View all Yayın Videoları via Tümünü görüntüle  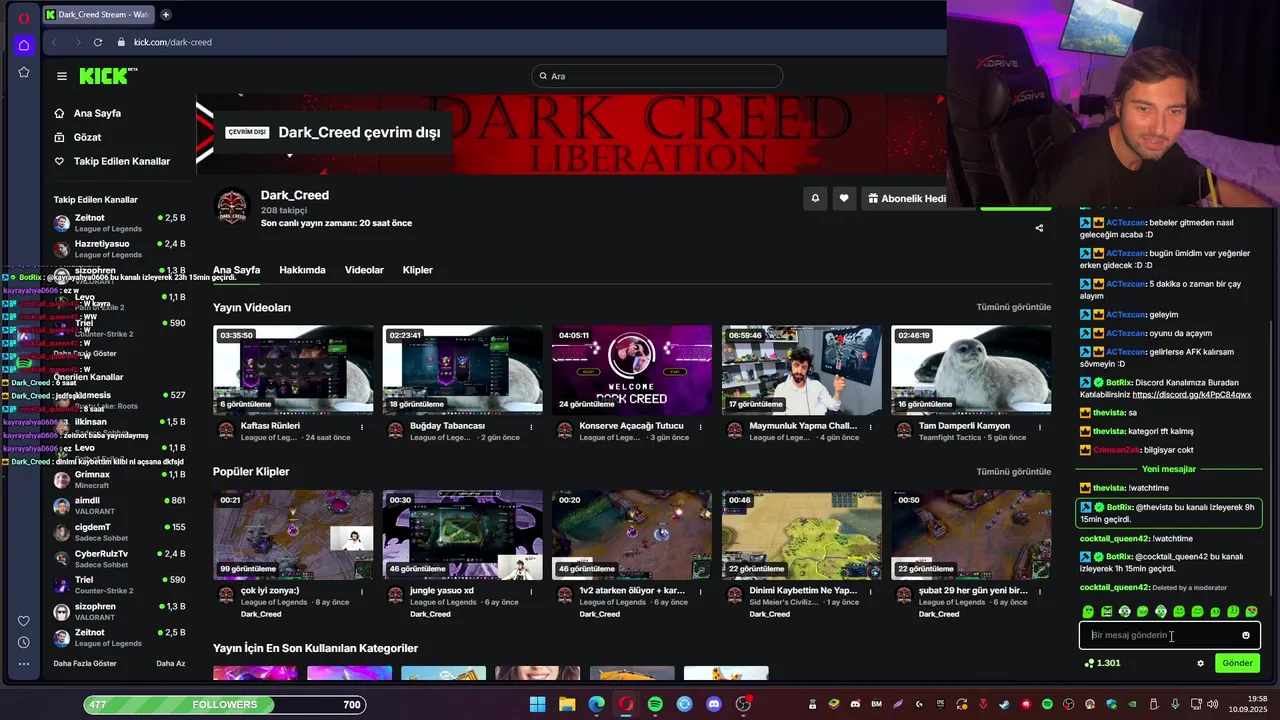pos(1013,307)
